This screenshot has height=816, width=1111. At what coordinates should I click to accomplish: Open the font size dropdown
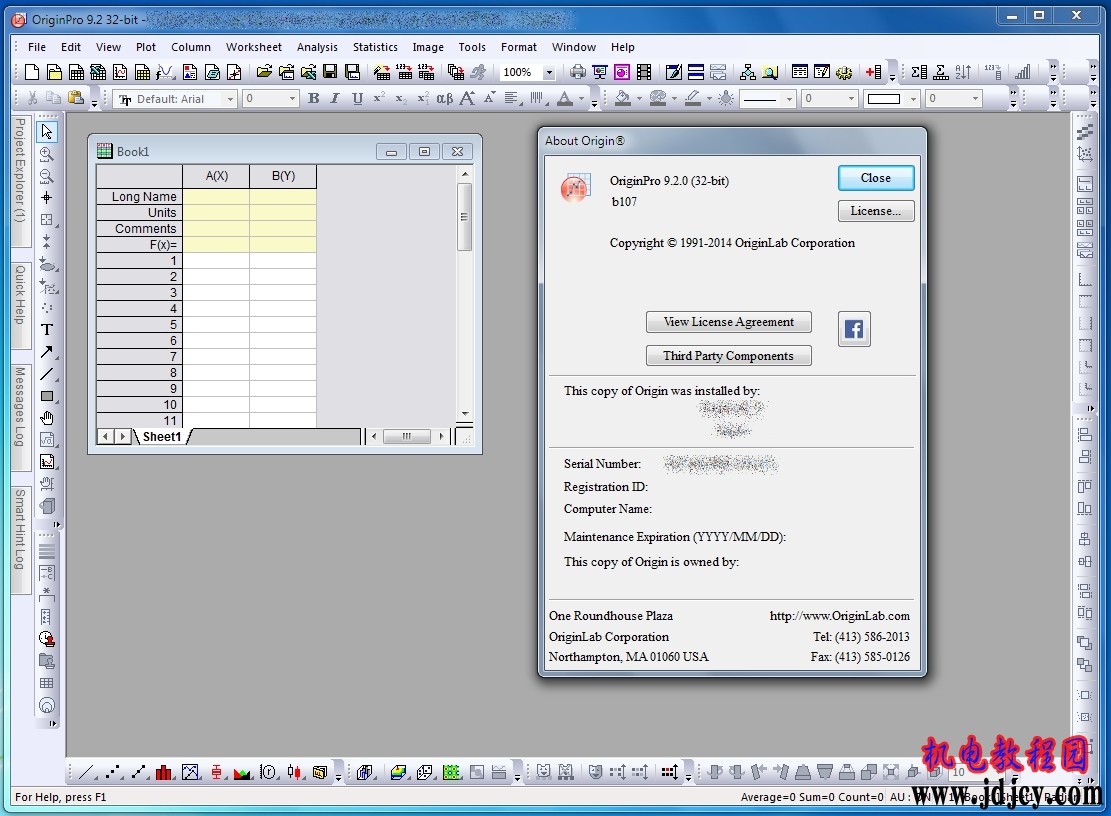coord(293,99)
